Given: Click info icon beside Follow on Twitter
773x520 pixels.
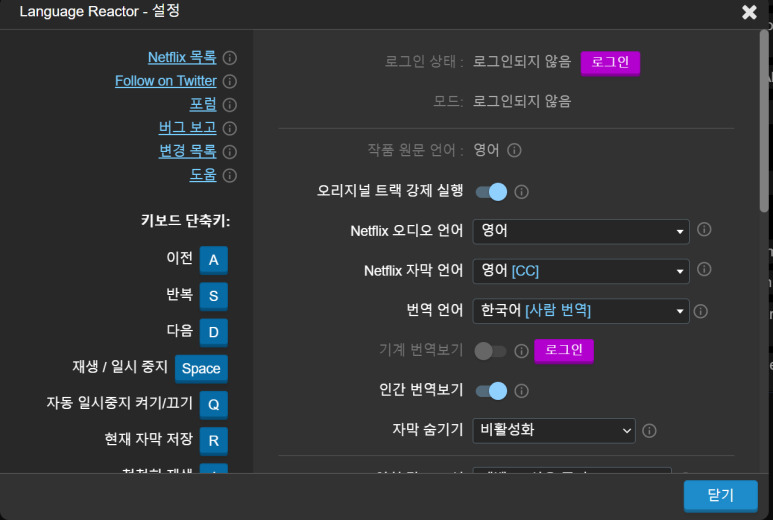Looking at the screenshot, I should pyautogui.click(x=229, y=81).
